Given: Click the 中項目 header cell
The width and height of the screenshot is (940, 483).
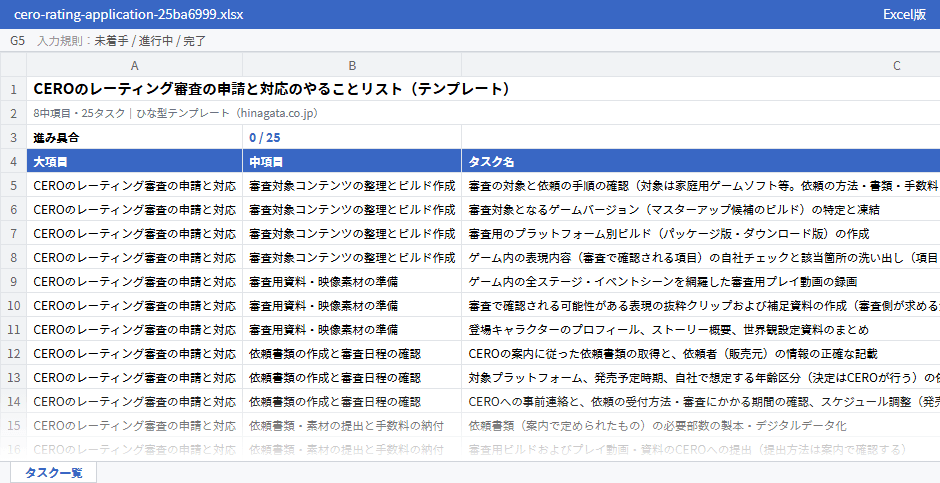Looking at the screenshot, I should coord(352,161).
